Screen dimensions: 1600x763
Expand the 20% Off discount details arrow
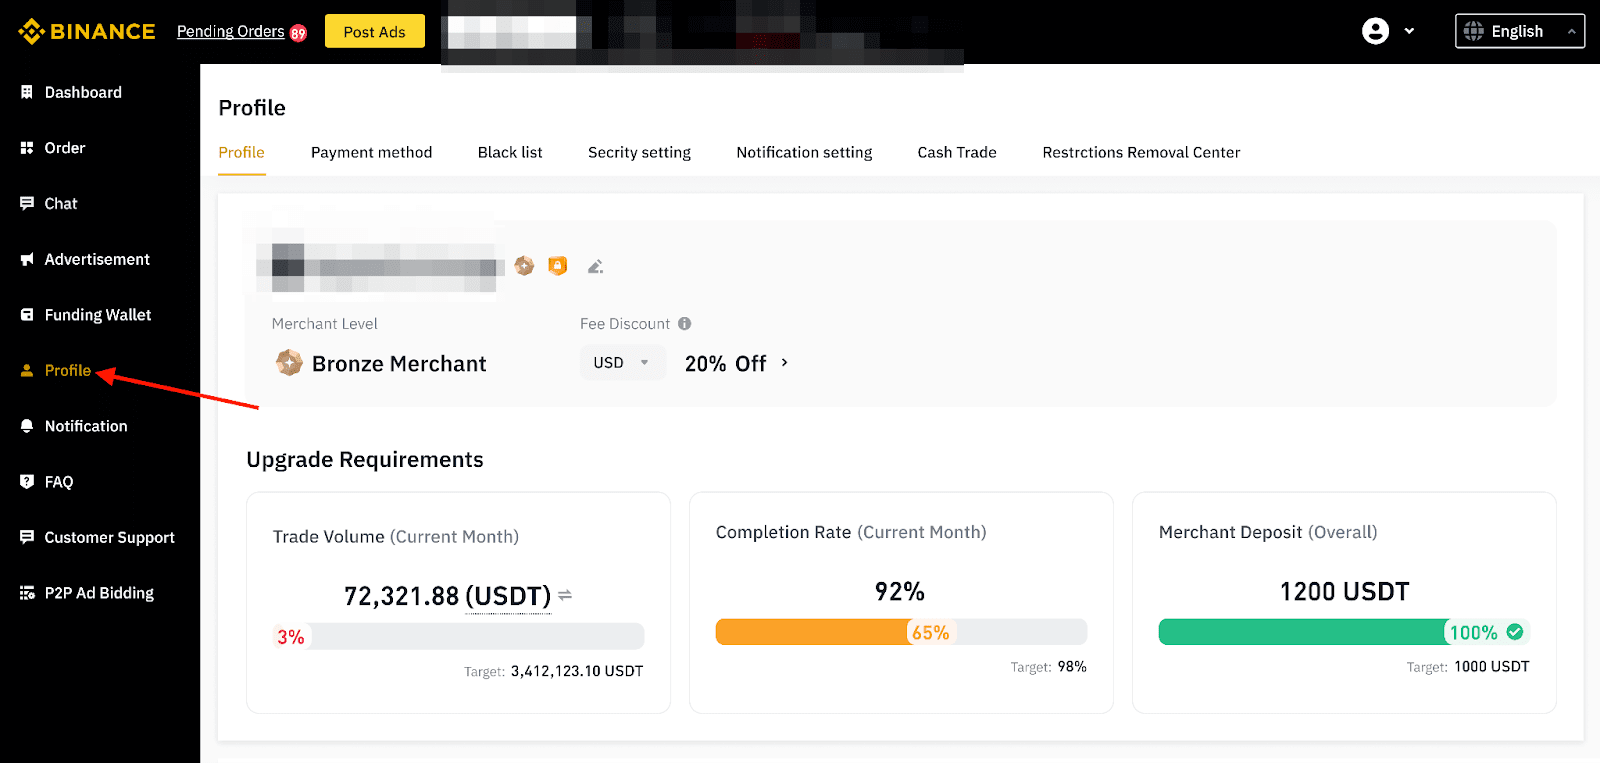(785, 363)
